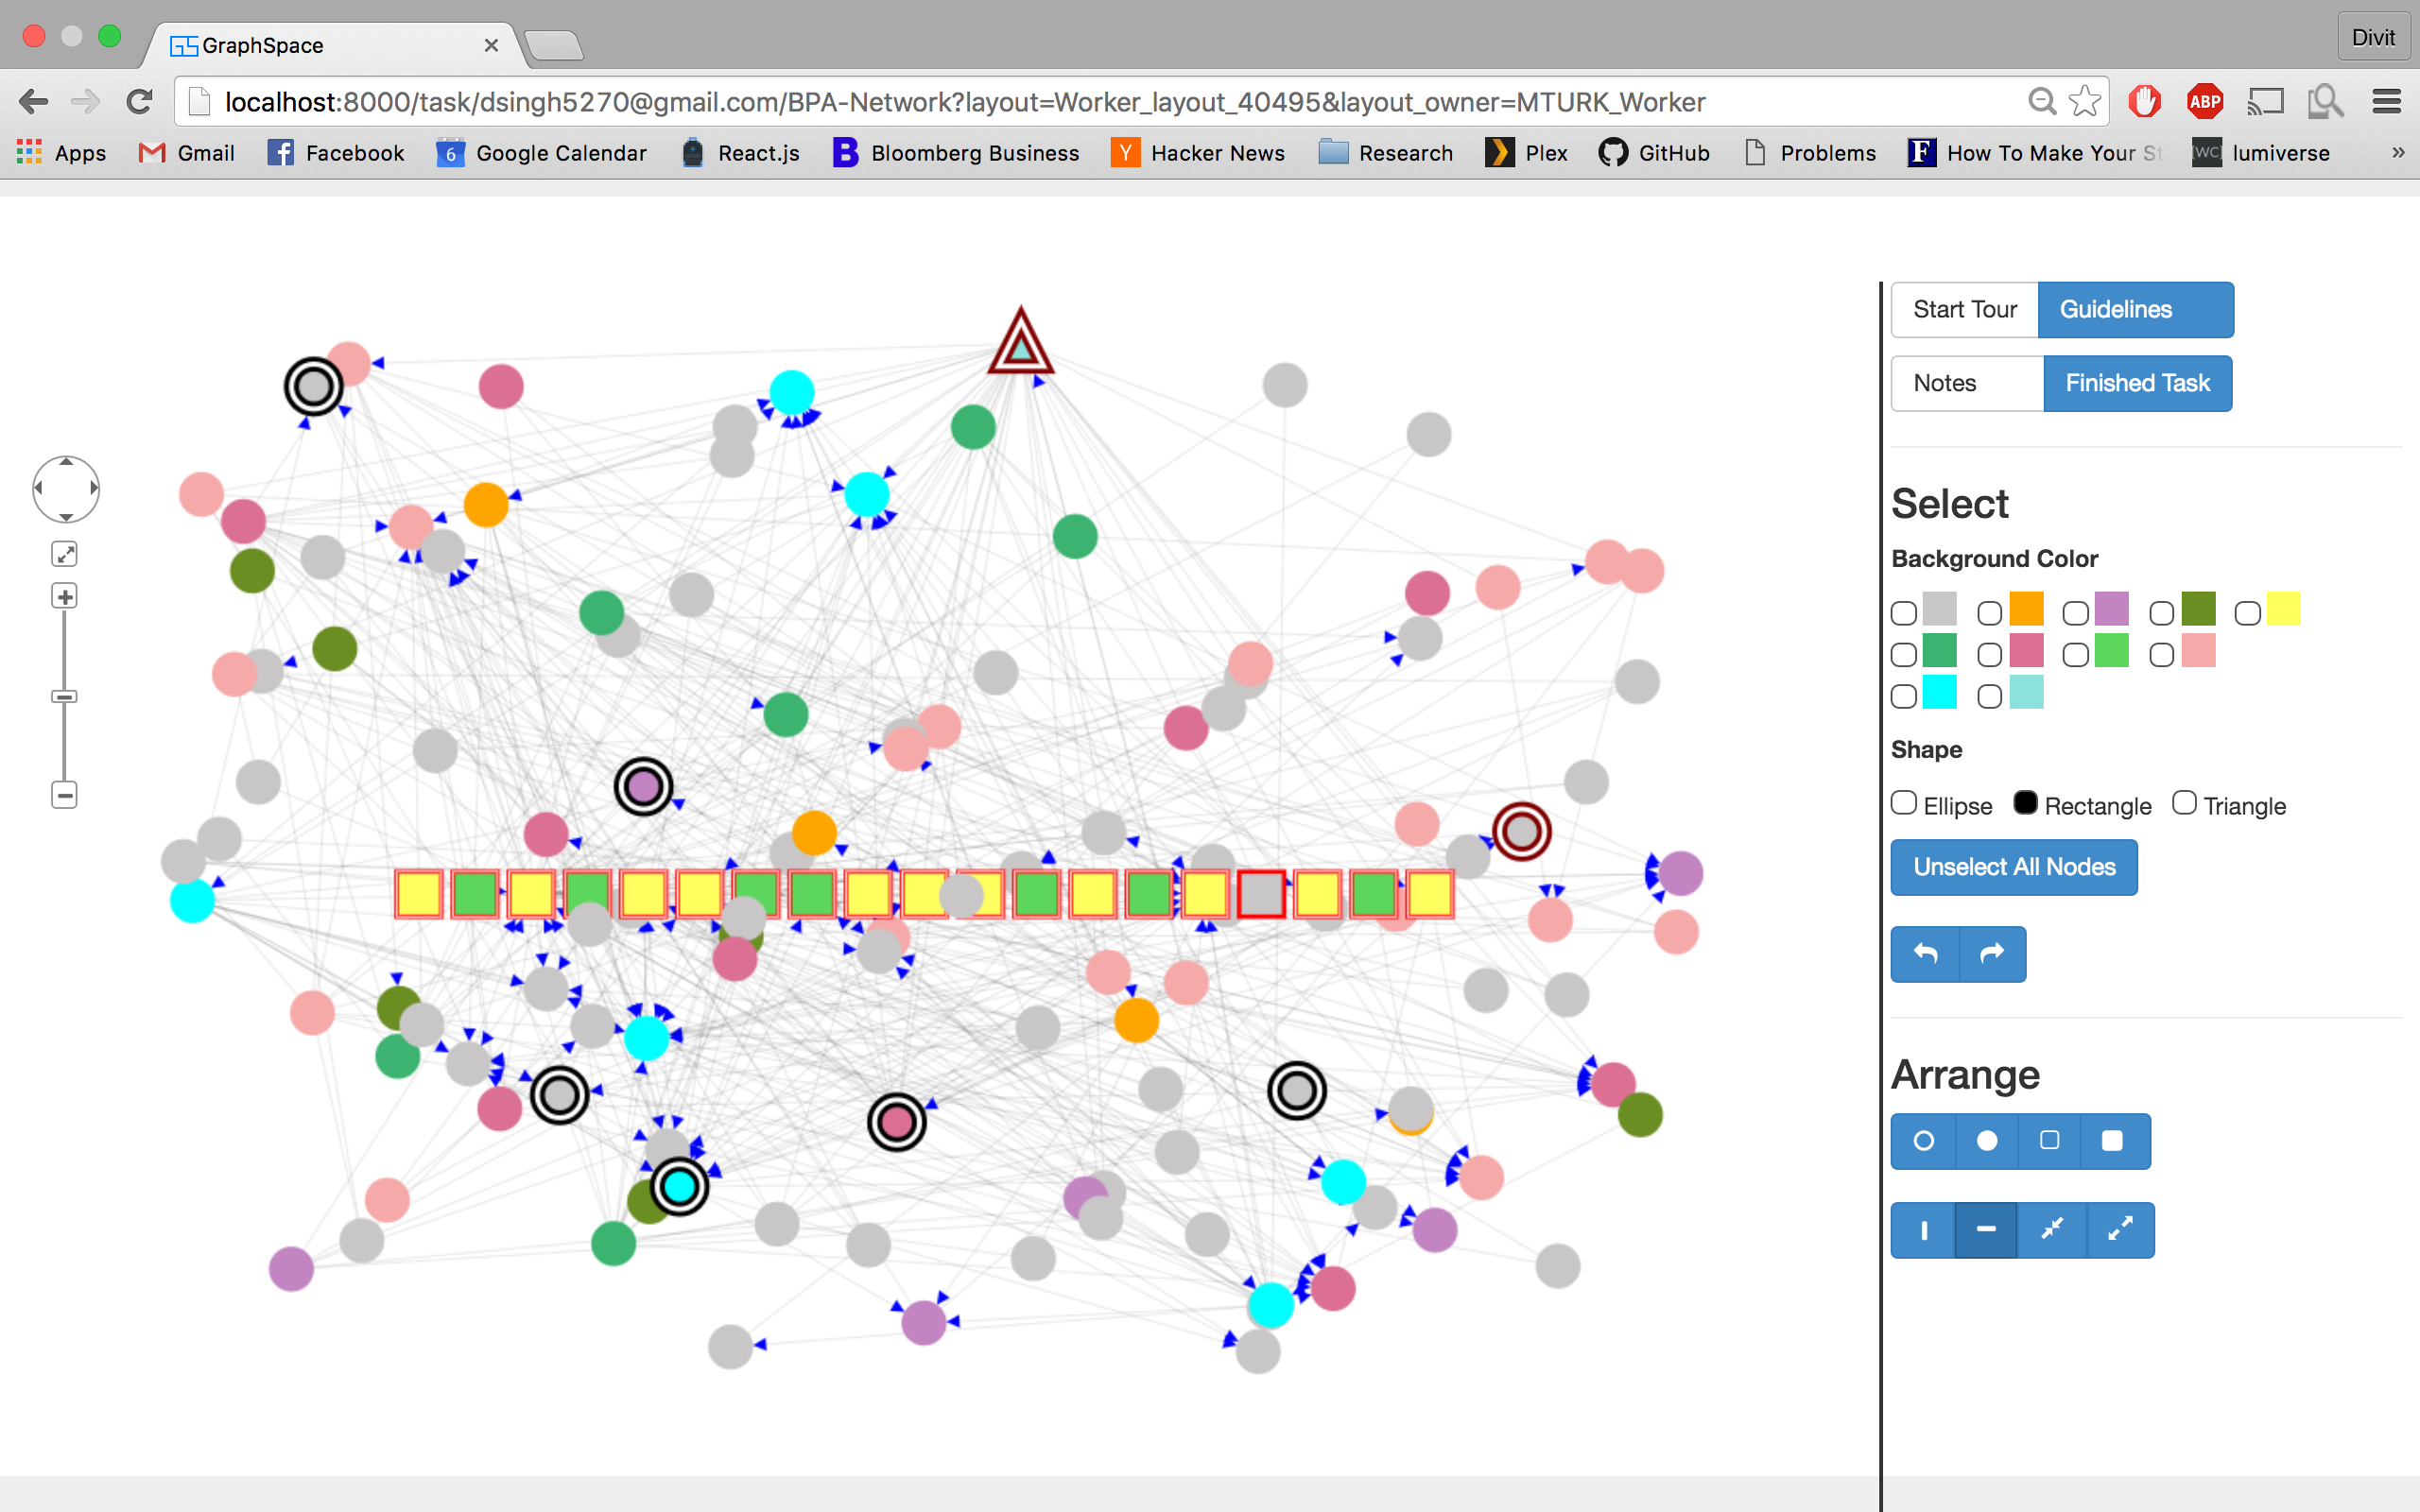Open the Gmail bookmark
The image size is (2420, 1512).
tap(187, 153)
